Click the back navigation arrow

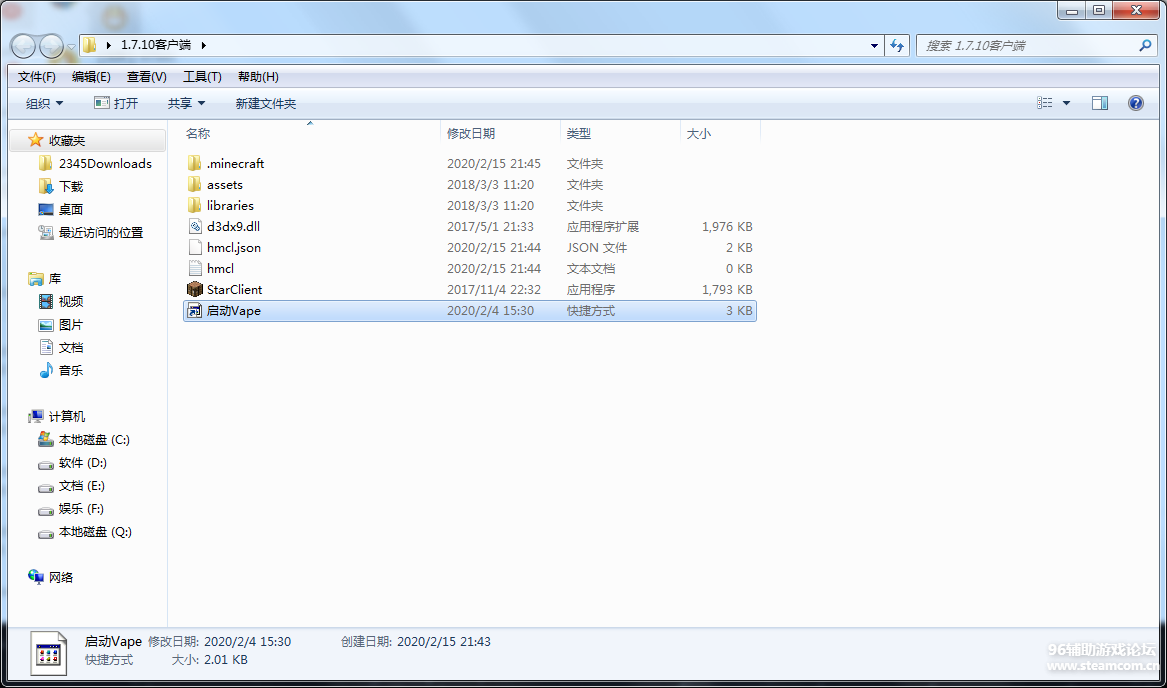(24, 46)
